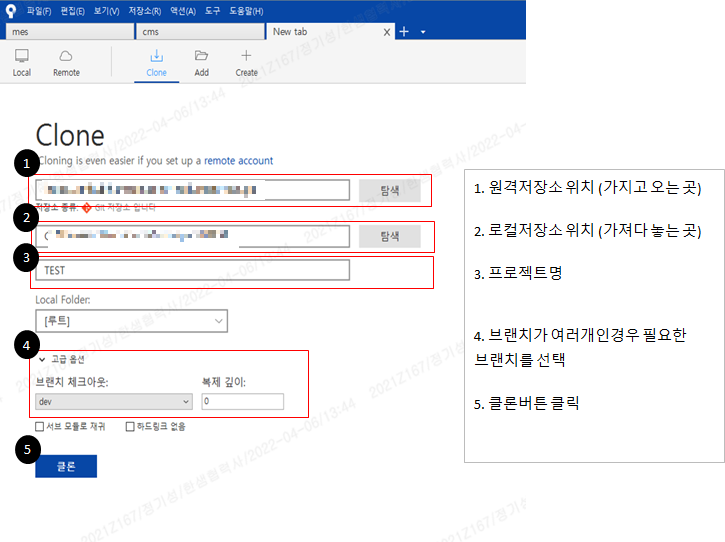
Task: Open the 파일(F) menu
Action: pyautogui.click(x=39, y=11)
